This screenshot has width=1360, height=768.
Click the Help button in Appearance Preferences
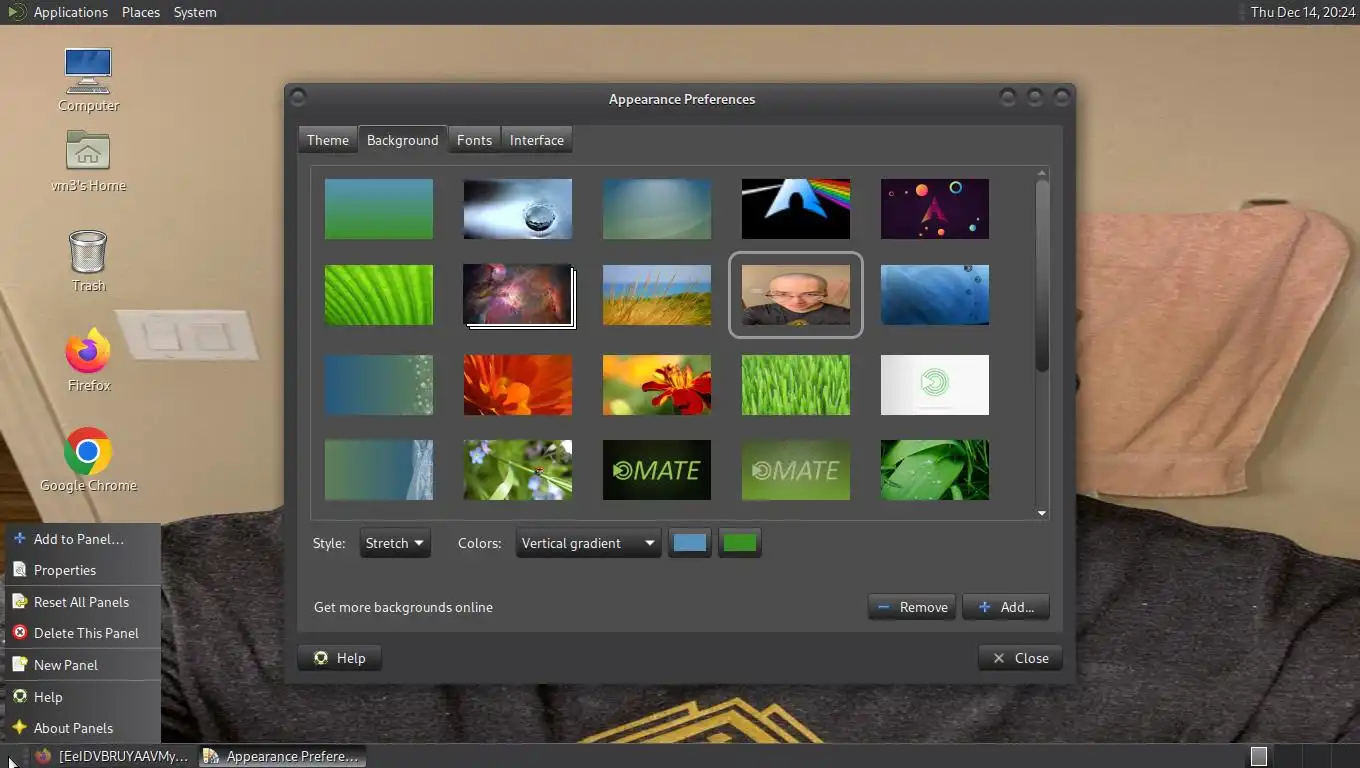click(x=340, y=658)
